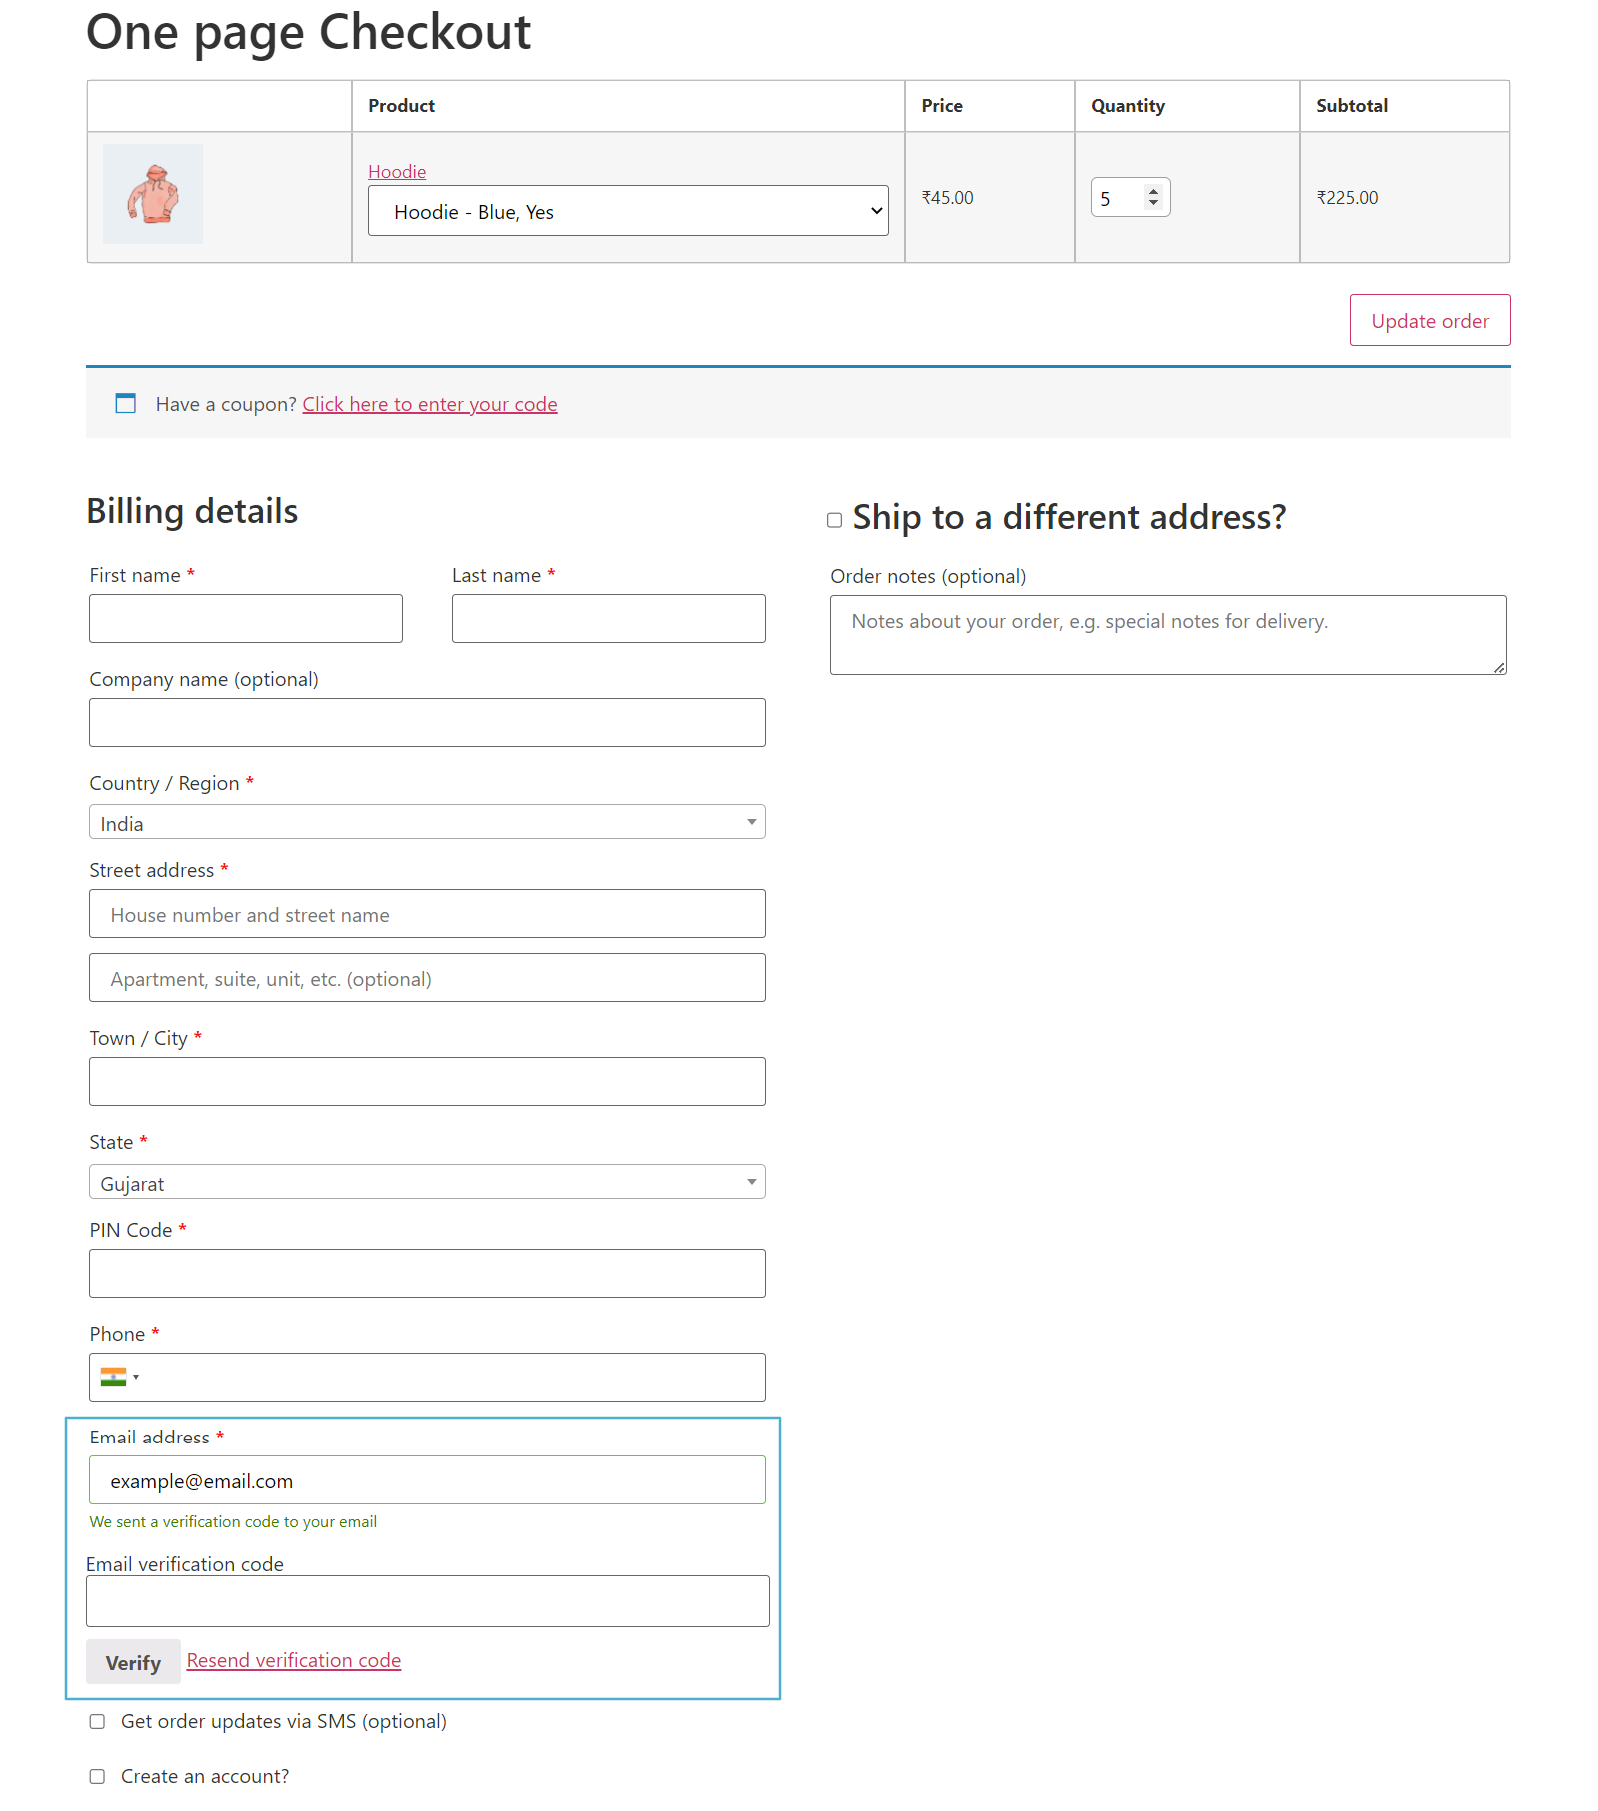The width and height of the screenshot is (1598, 1811).
Task: Click the quantity increase arrow
Action: click(x=1152, y=189)
